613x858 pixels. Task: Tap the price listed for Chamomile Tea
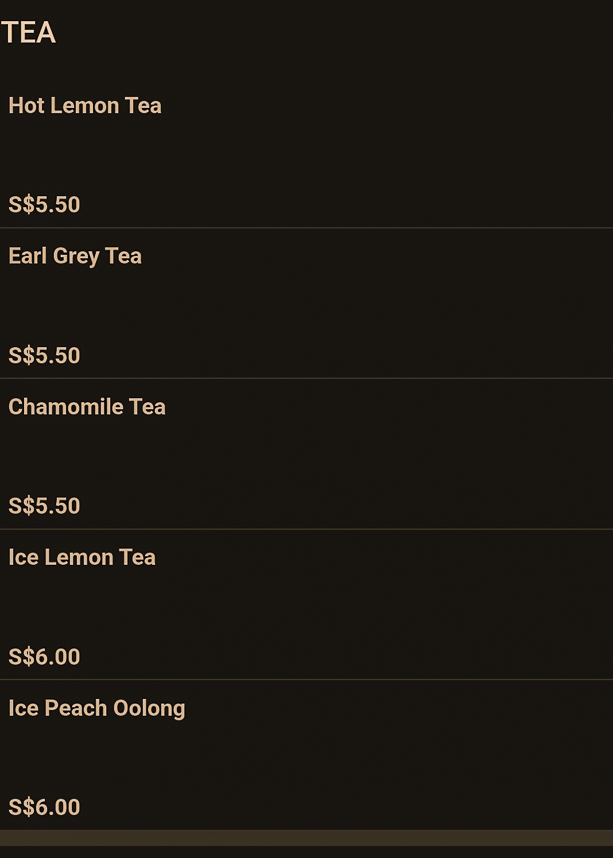coord(44,506)
